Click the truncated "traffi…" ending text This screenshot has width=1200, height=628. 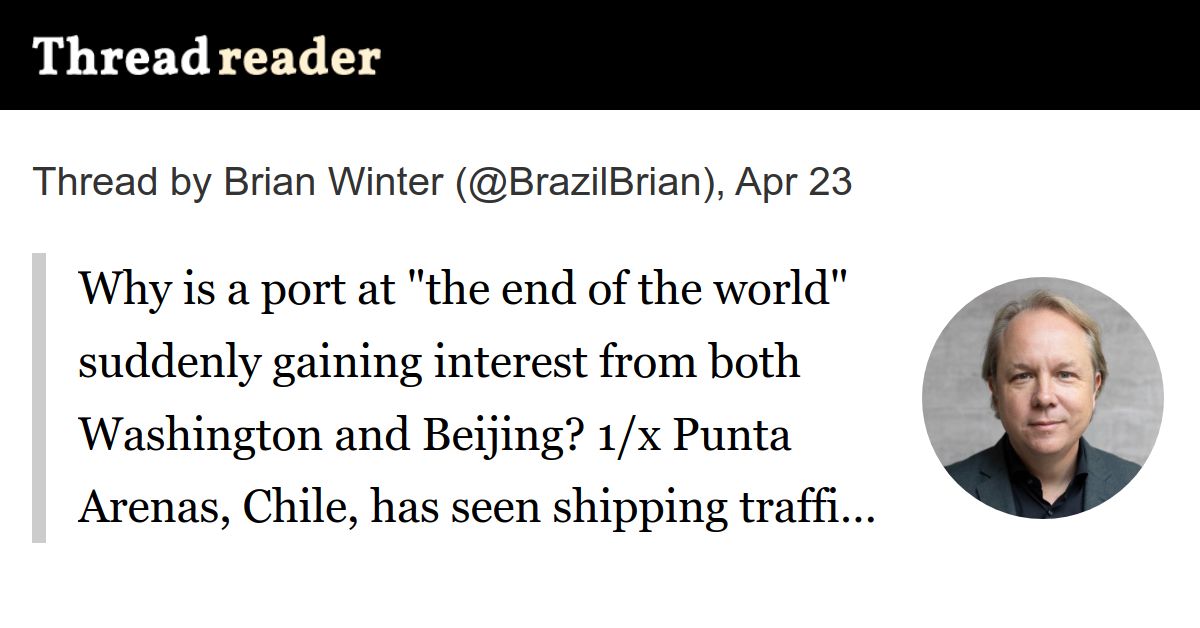pos(811,509)
